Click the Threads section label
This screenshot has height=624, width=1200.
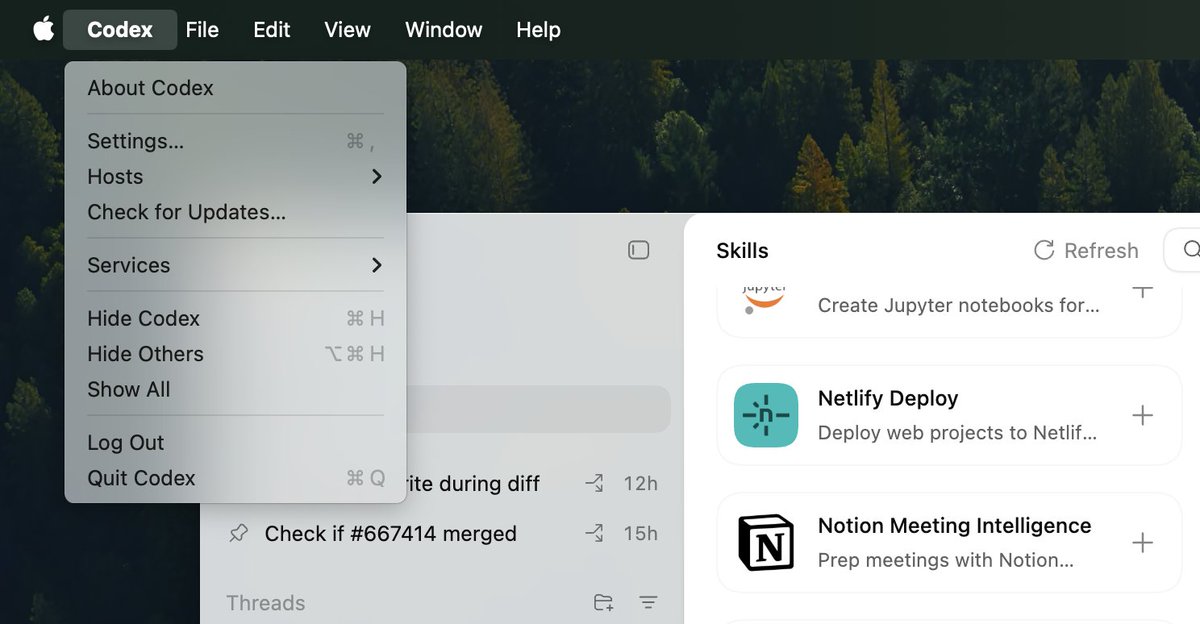tap(266, 603)
